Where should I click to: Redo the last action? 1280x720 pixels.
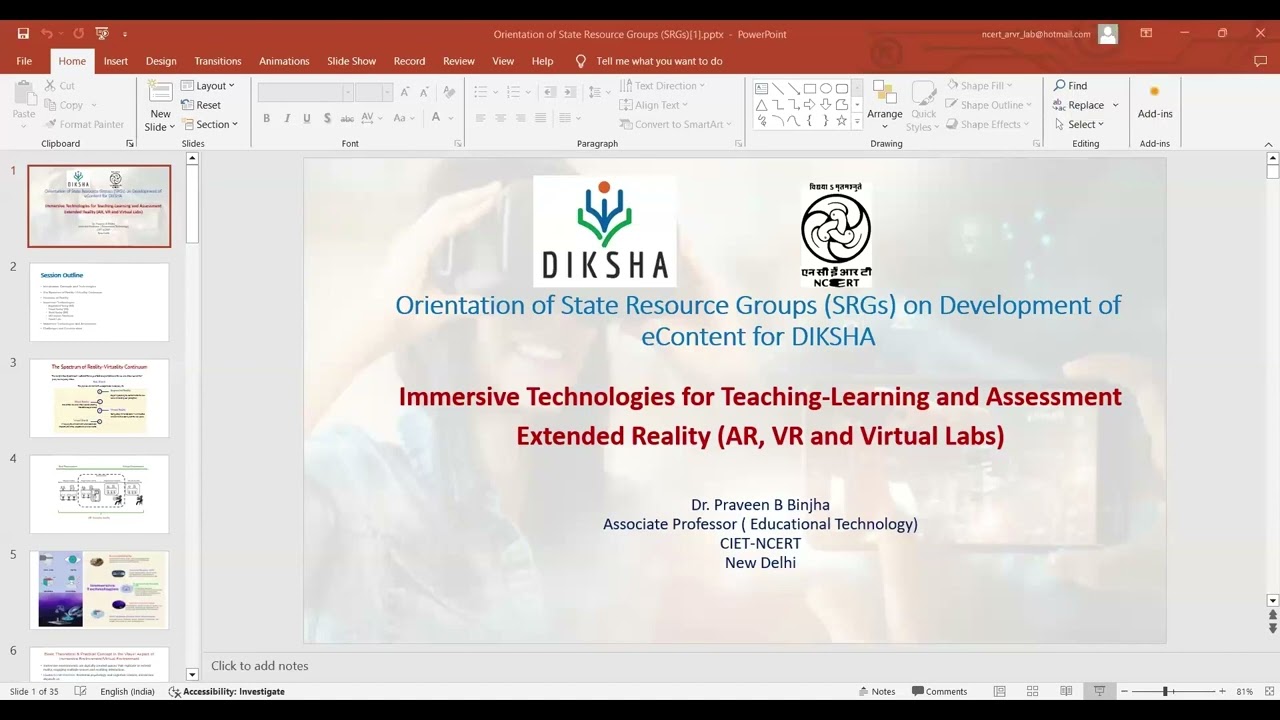pos(79,34)
